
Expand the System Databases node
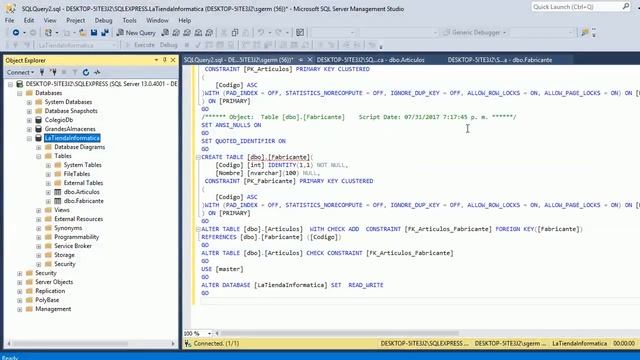coord(29,102)
